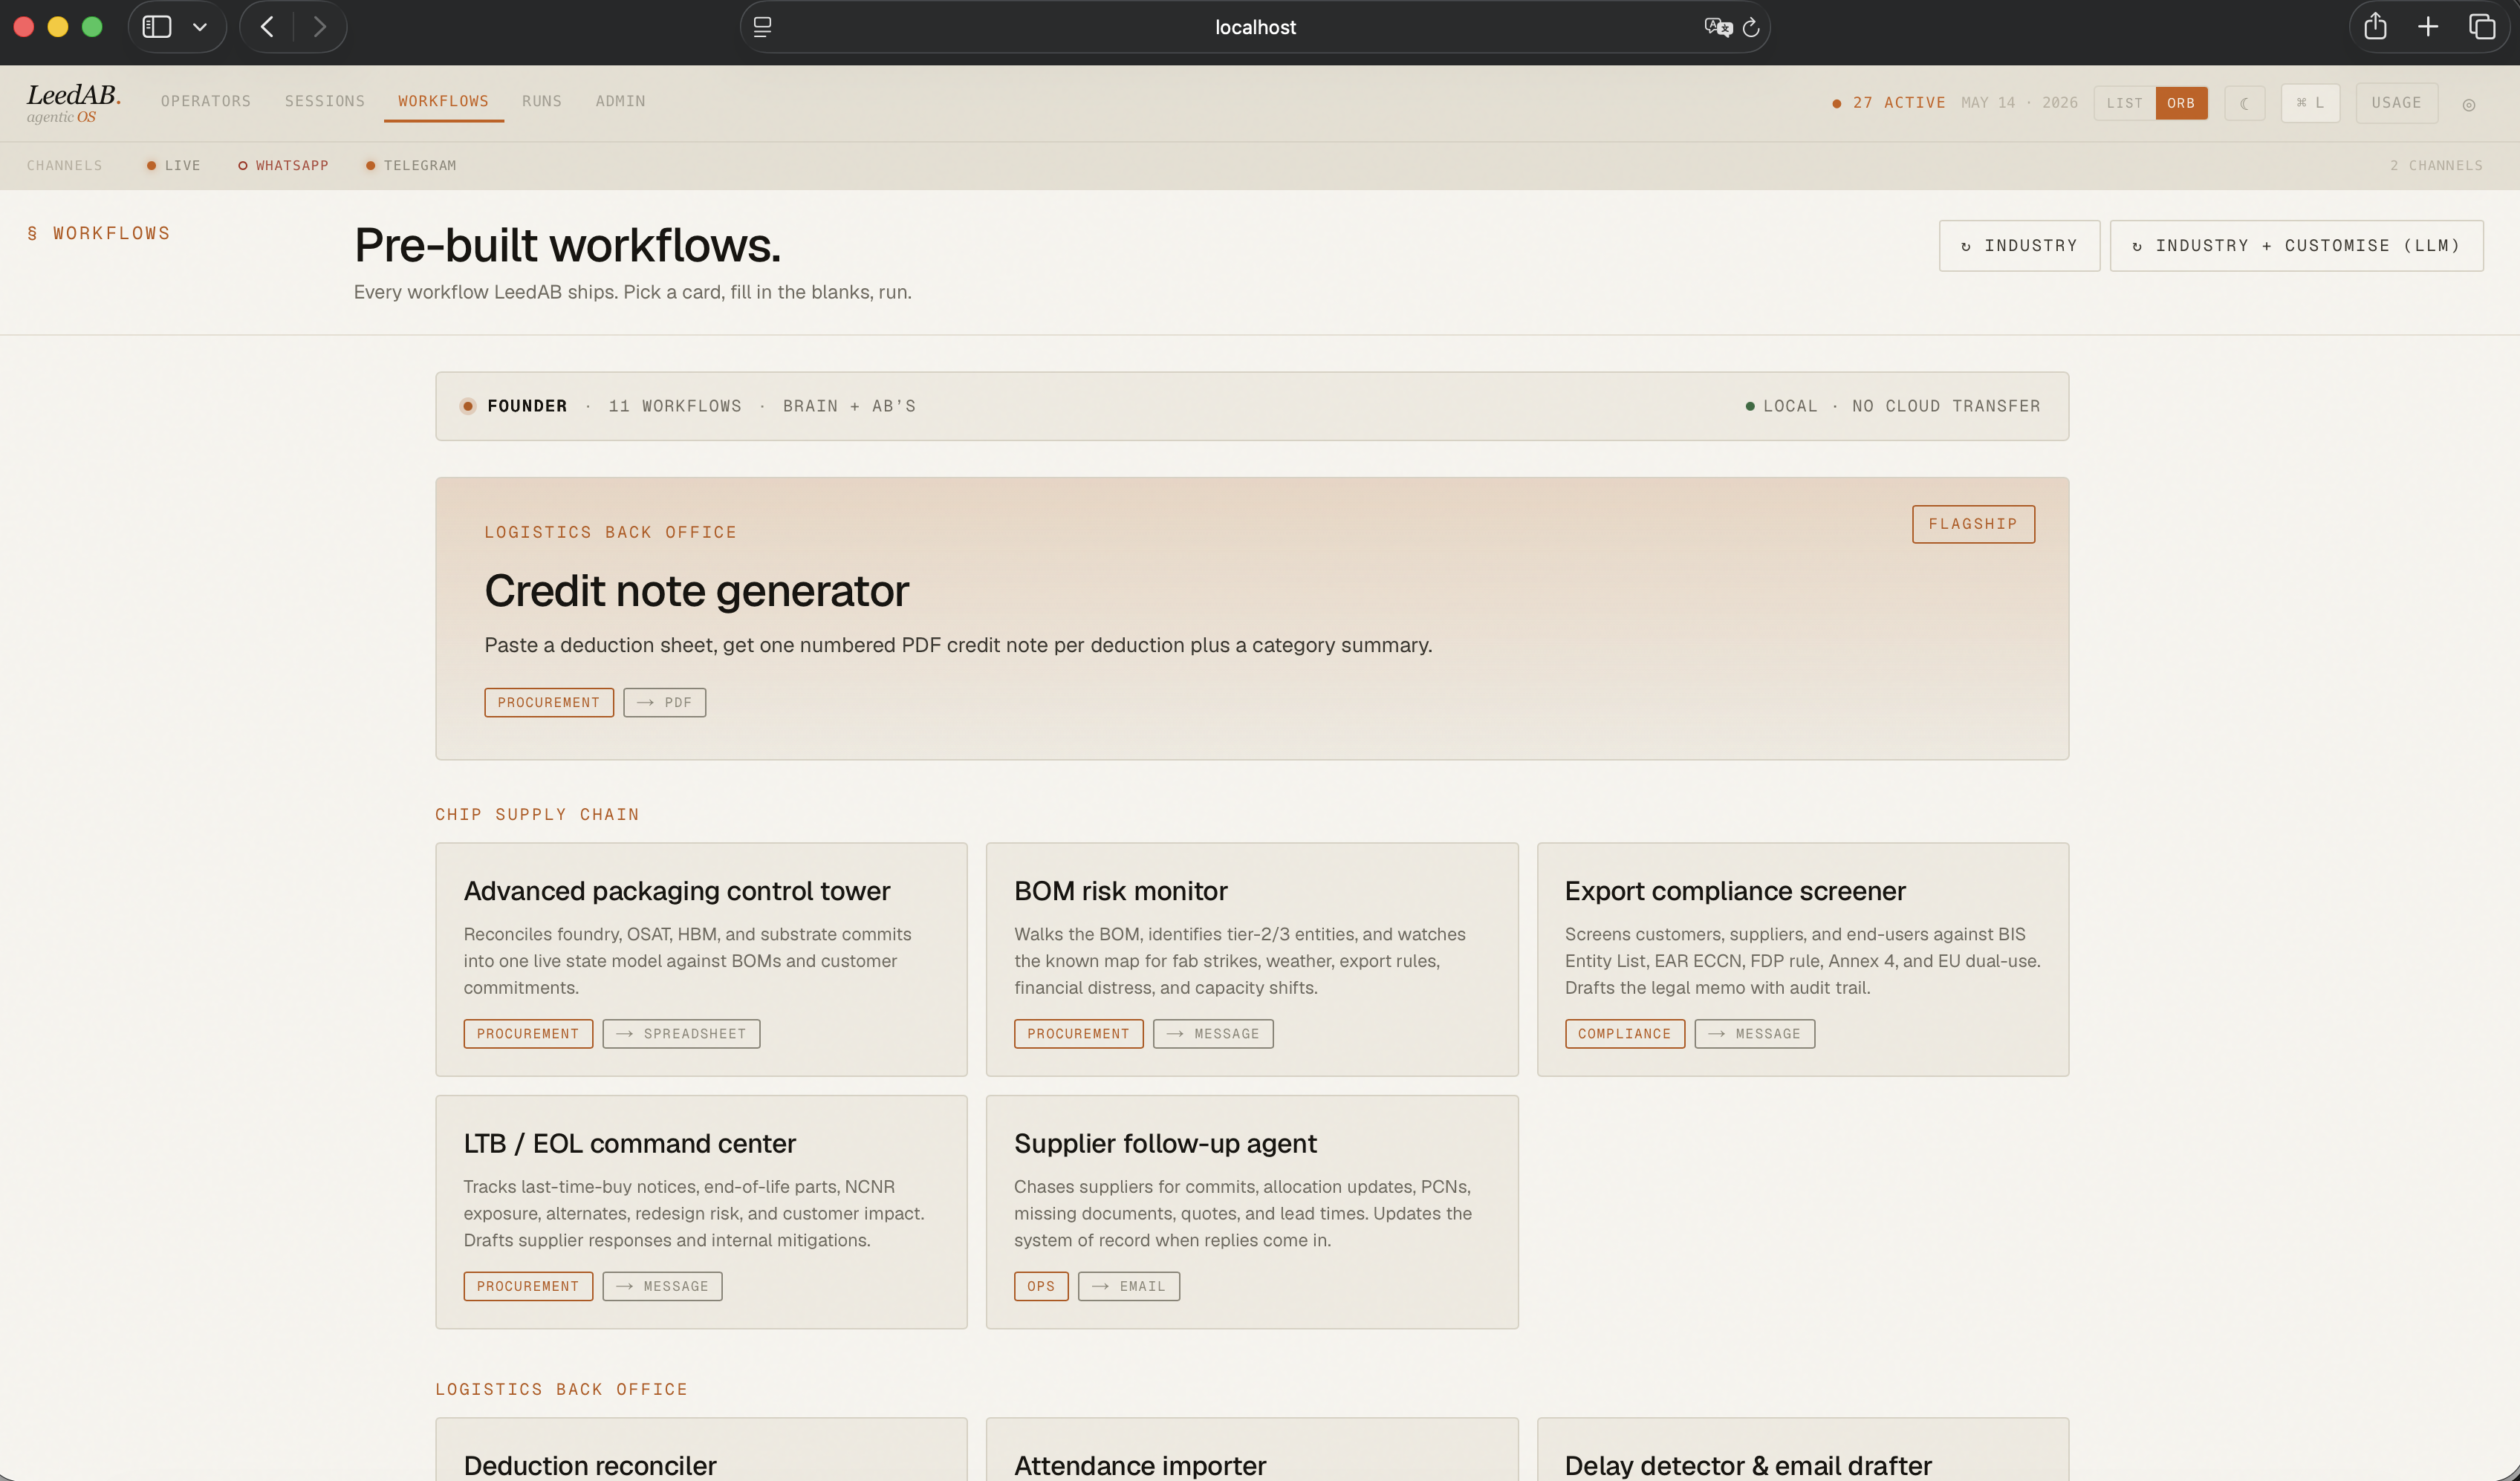Click the 27 Active status indicator
The height and width of the screenshot is (1481, 2520).
coord(1888,103)
